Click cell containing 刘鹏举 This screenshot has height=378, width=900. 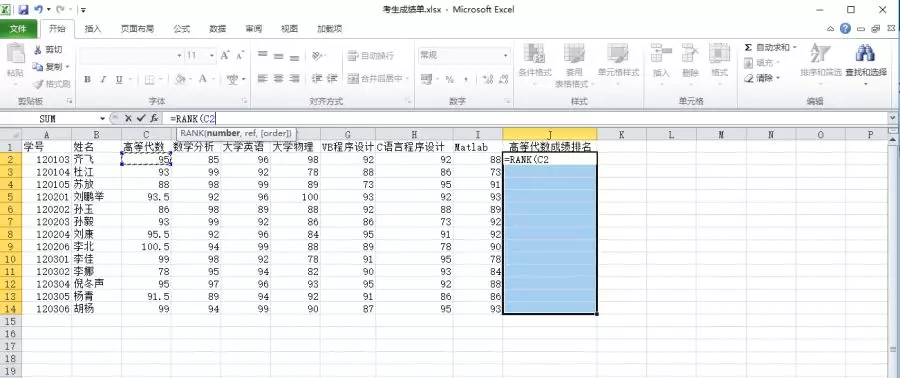96,196
